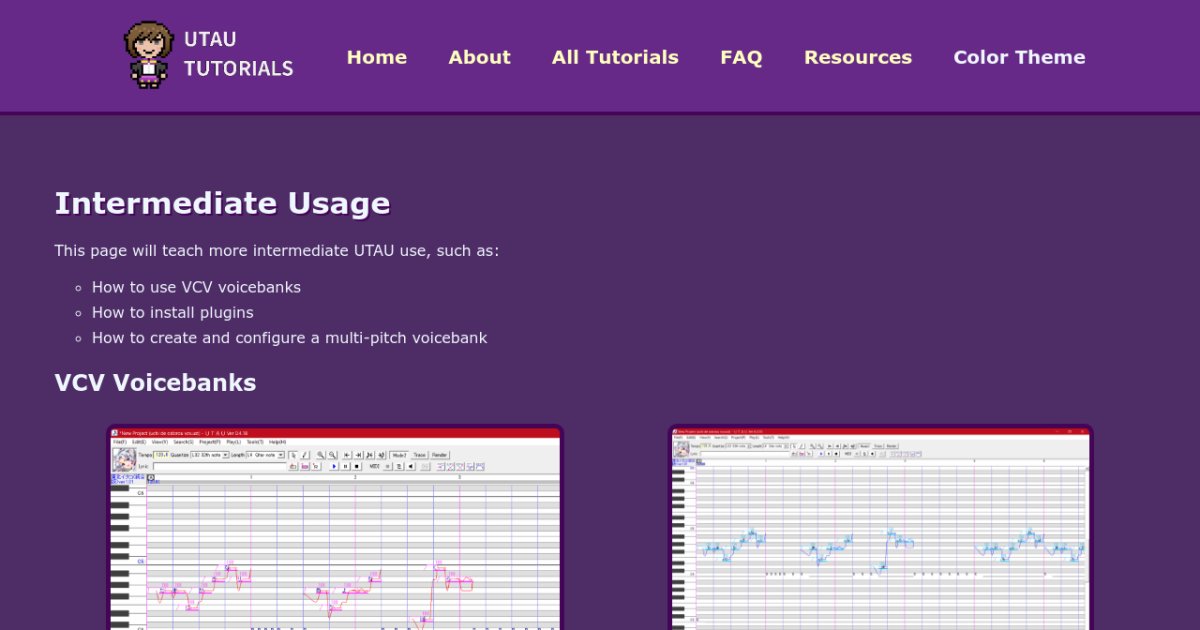Visit the Resources page
Screen dimensions: 1200x630
click(858, 57)
